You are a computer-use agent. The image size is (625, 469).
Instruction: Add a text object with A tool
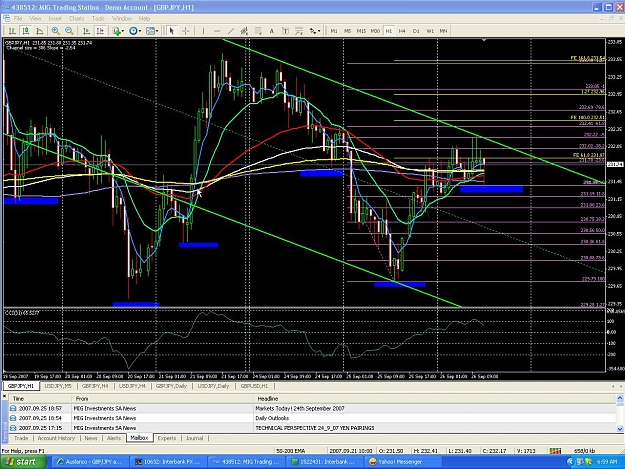click(x=272, y=31)
